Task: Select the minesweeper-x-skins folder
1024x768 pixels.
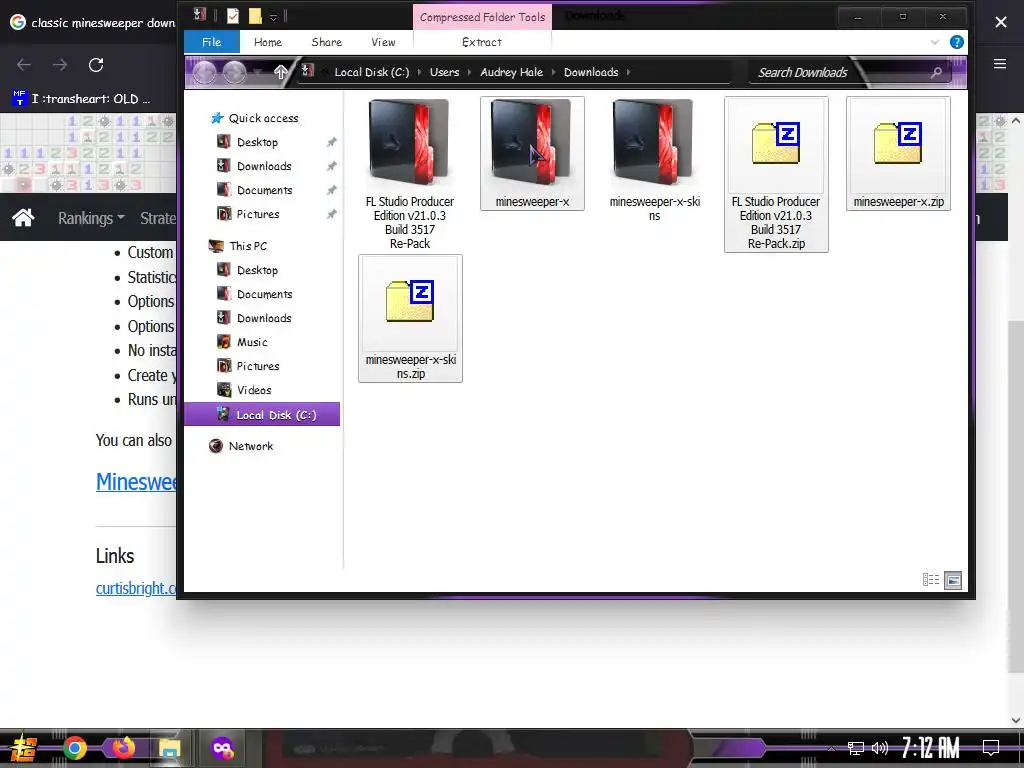Action: point(654,161)
